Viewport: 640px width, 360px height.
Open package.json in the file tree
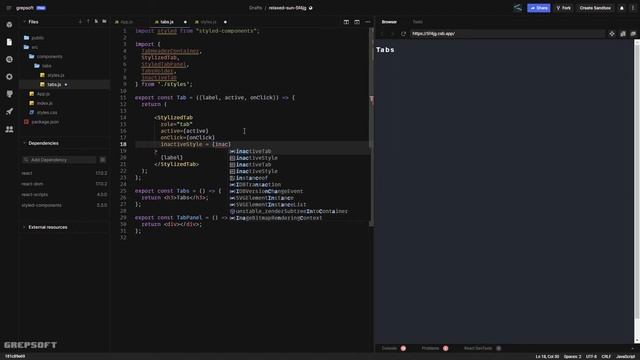(42, 122)
